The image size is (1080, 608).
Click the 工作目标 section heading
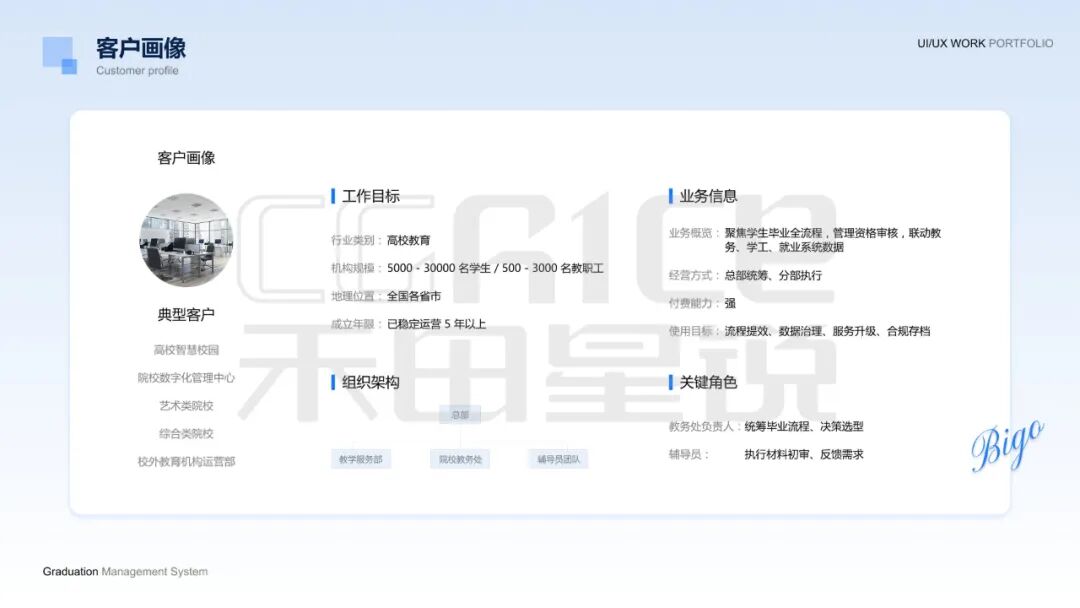tap(370, 196)
